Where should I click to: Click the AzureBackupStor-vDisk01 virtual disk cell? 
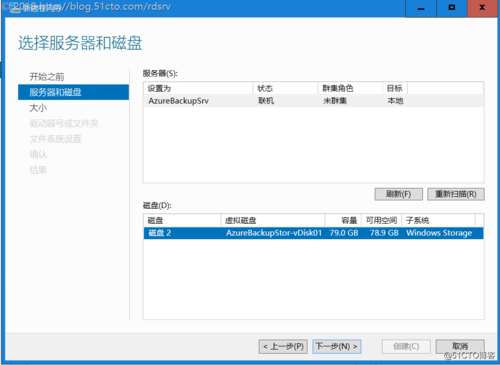click(274, 233)
